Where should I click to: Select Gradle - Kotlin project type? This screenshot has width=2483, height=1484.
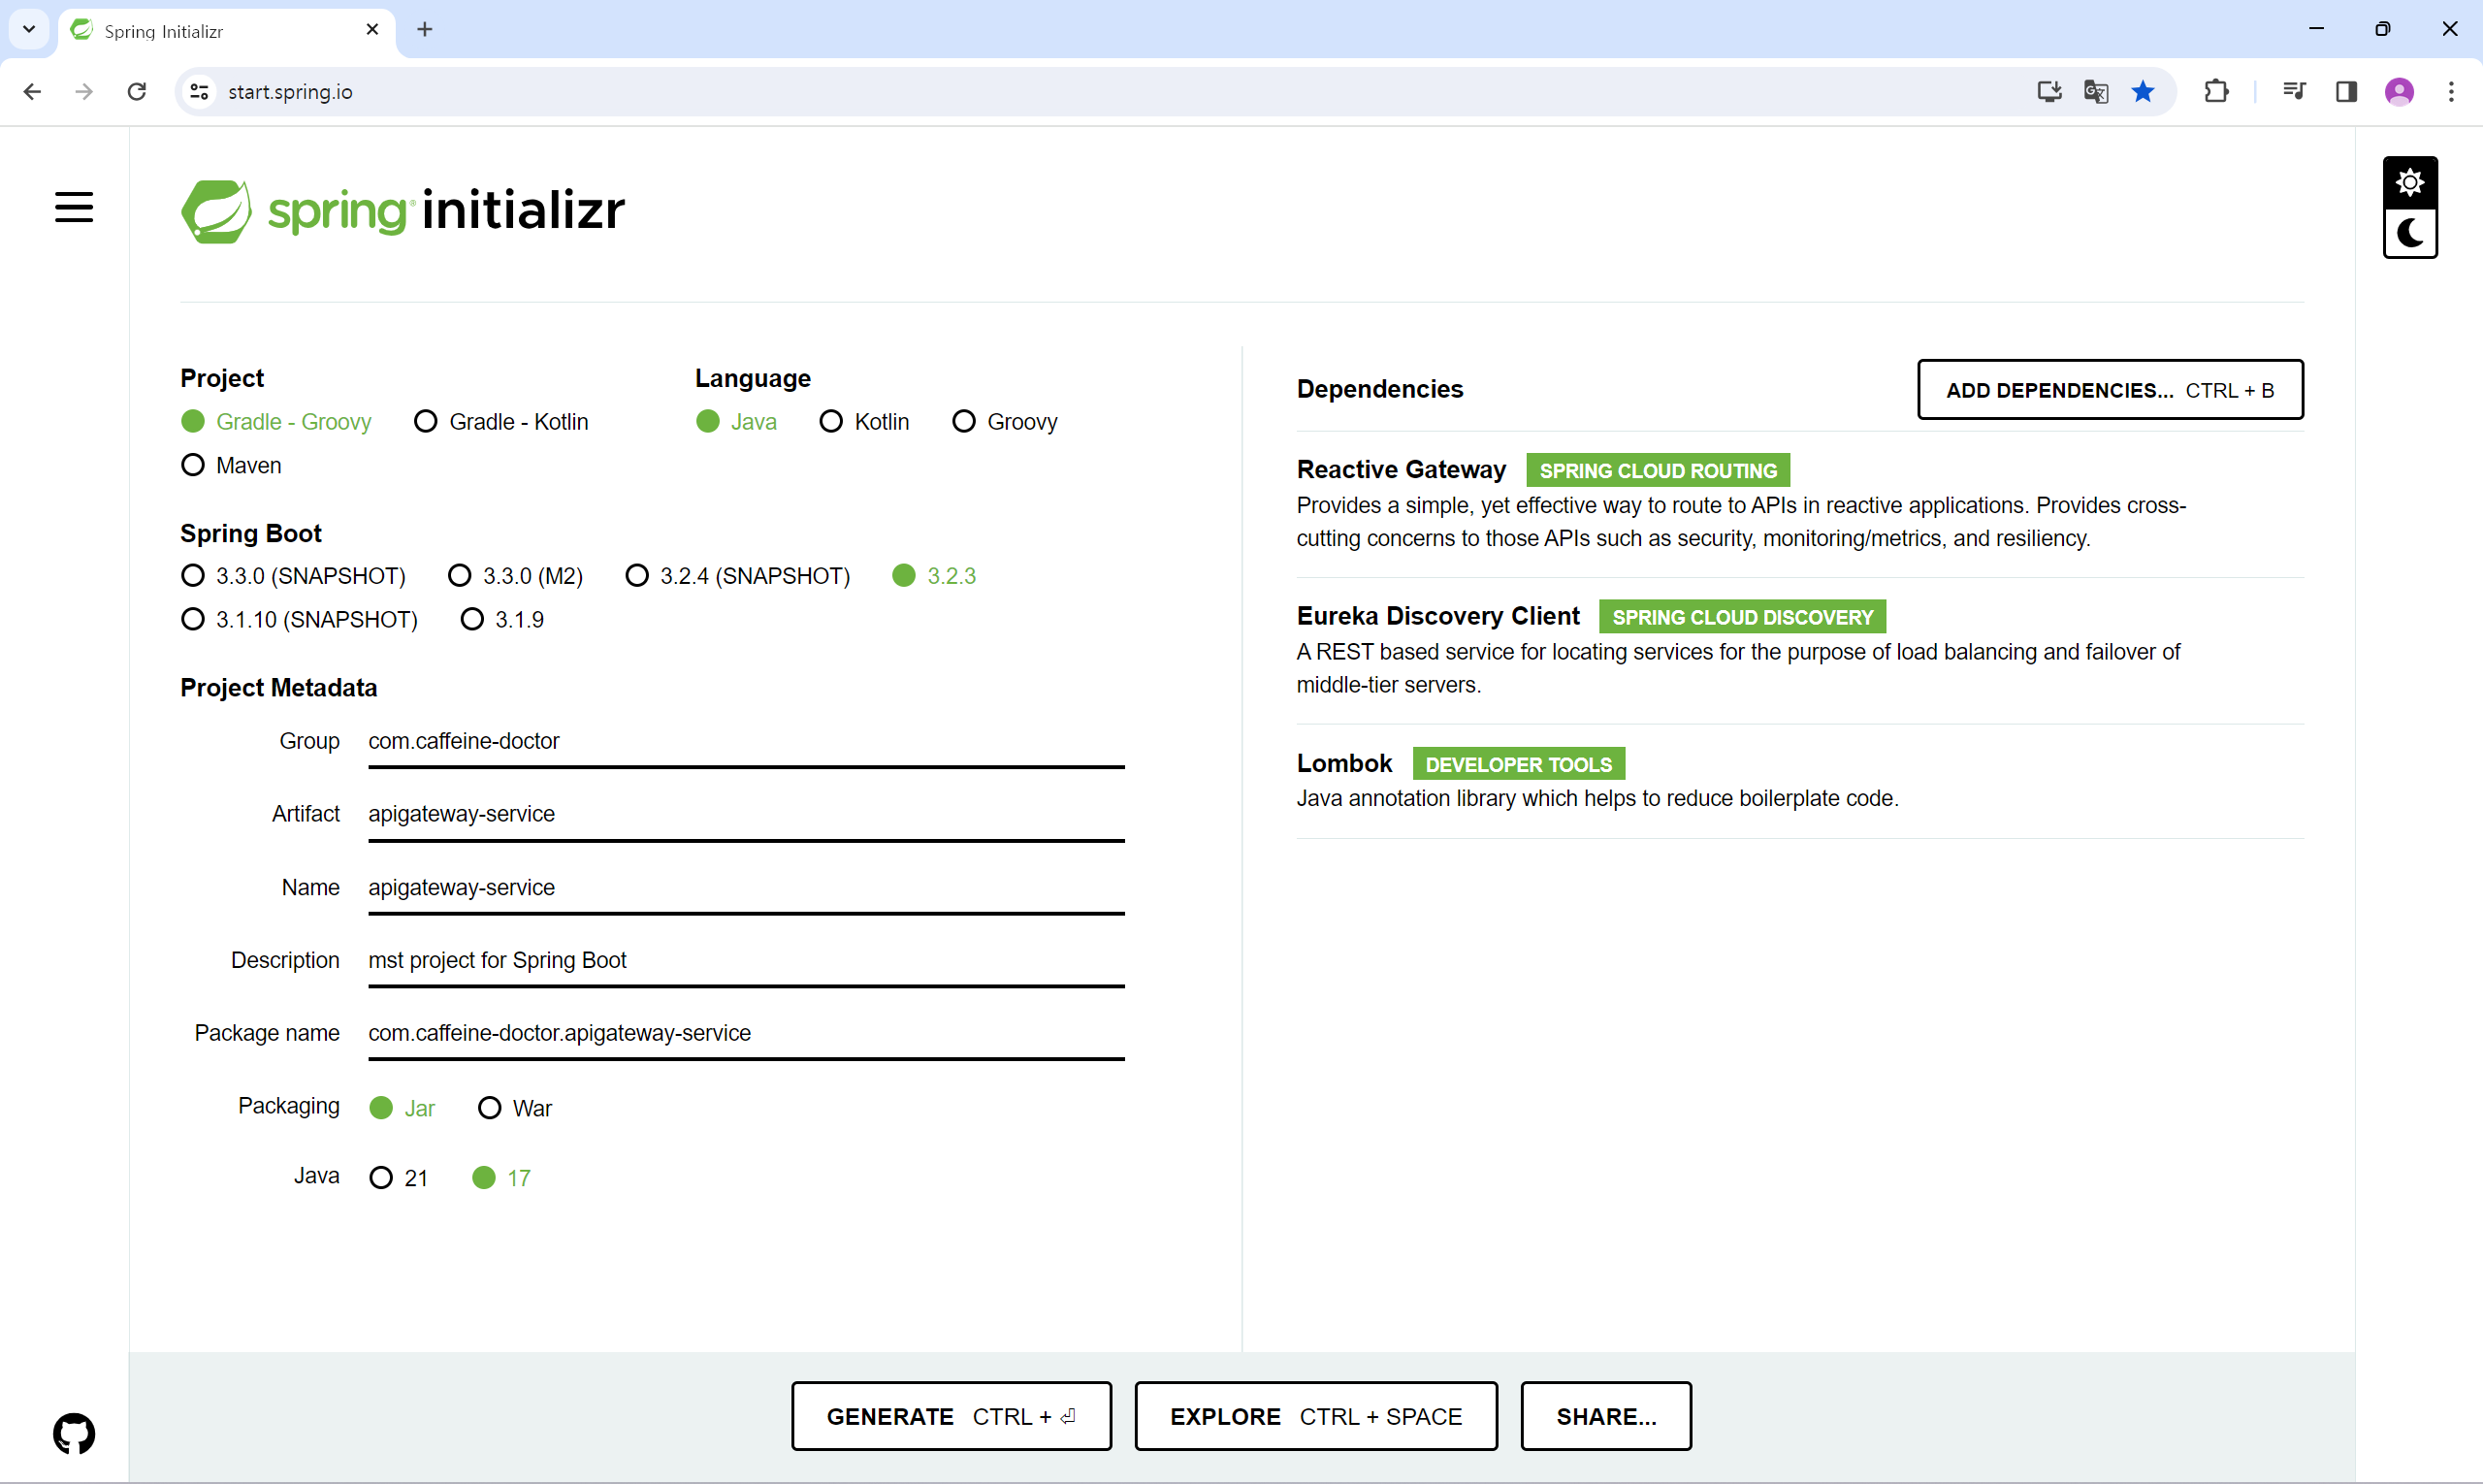click(501, 422)
